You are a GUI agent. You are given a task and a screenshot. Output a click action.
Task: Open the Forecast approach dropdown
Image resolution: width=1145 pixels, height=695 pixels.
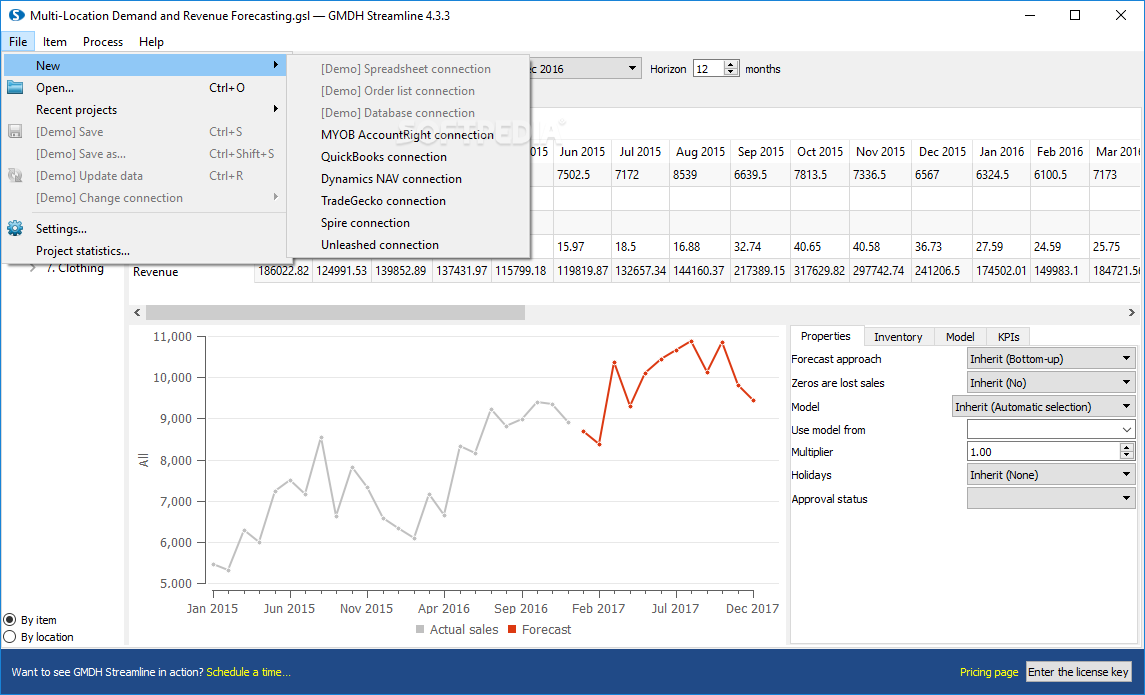coord(1052,358)
